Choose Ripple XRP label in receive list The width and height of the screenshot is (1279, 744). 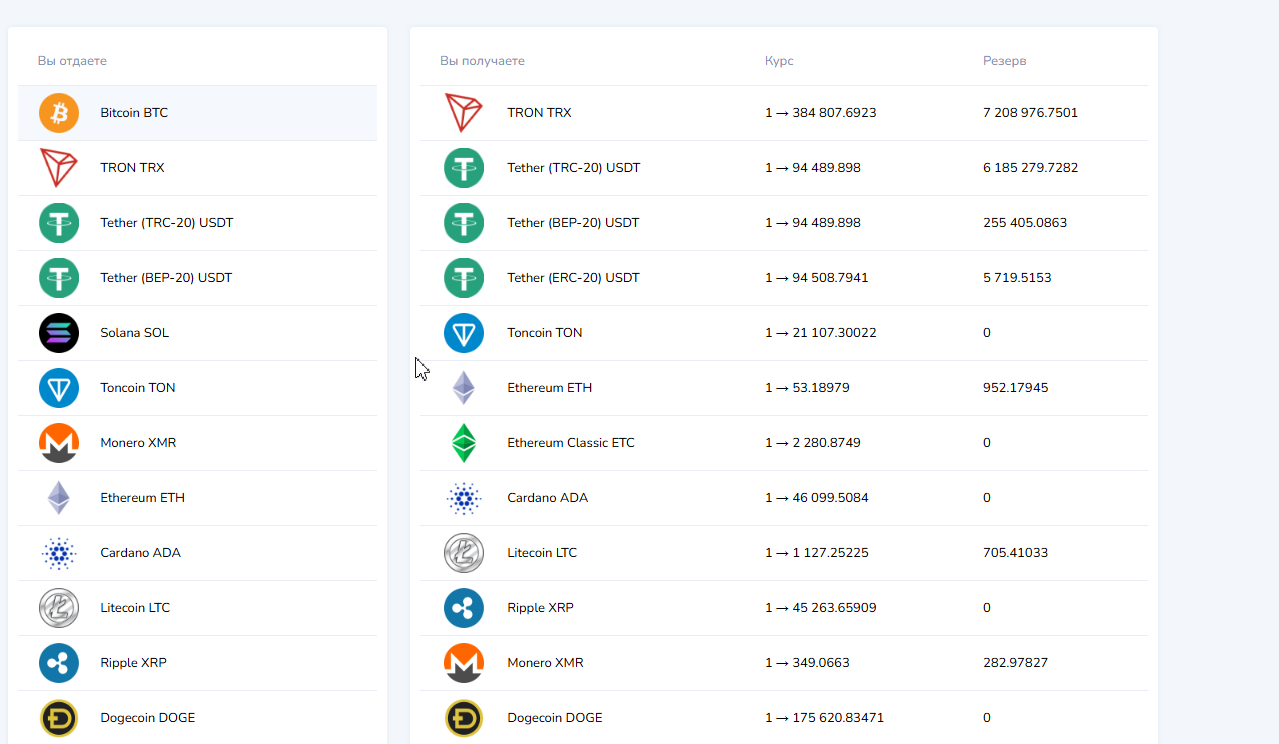541,608
